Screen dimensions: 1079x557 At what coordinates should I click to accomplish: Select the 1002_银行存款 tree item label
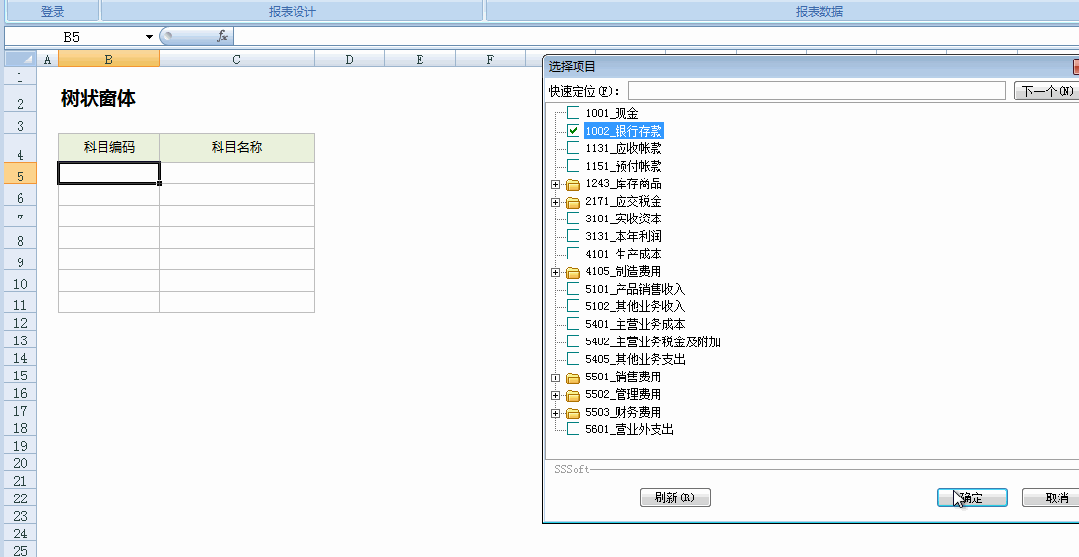[x=624, y=131]
